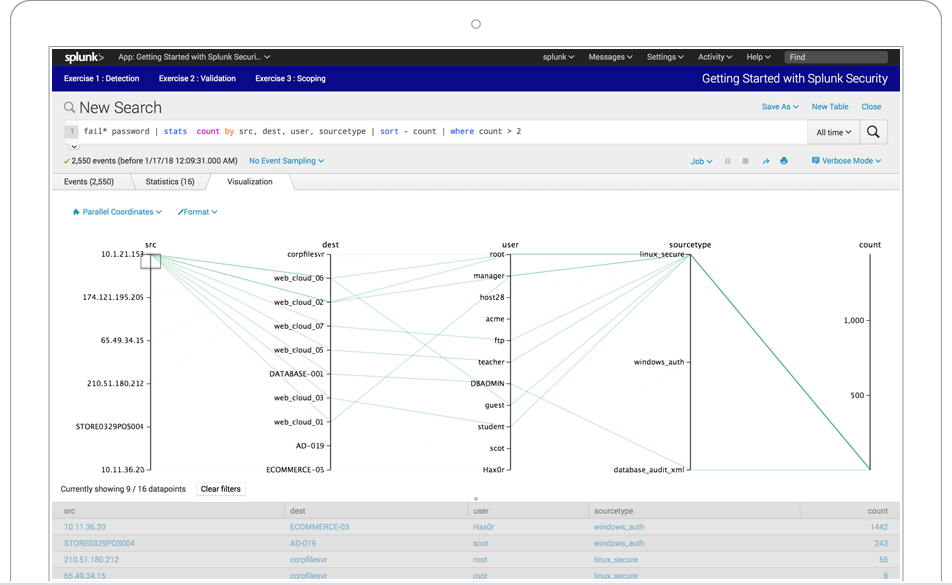Expand the search bar chevron
952x585 pixels.
(x=73, y=146)
